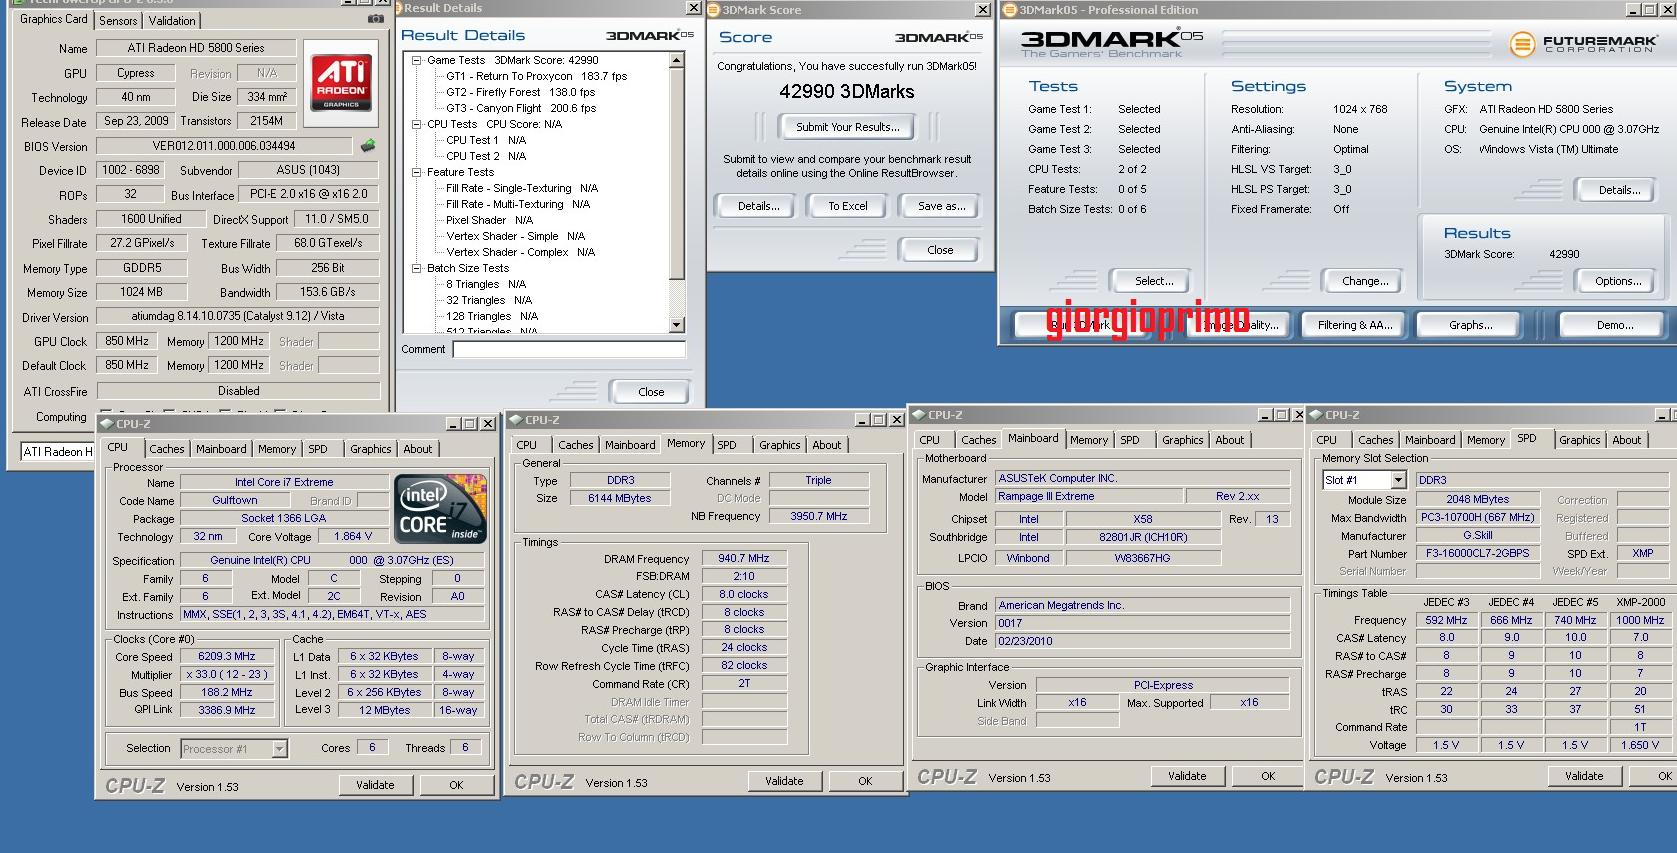Open the ATI Radeon card selector in GPU-Z
The height and width of the screenshot is (853, 1677).
[57, 451]
